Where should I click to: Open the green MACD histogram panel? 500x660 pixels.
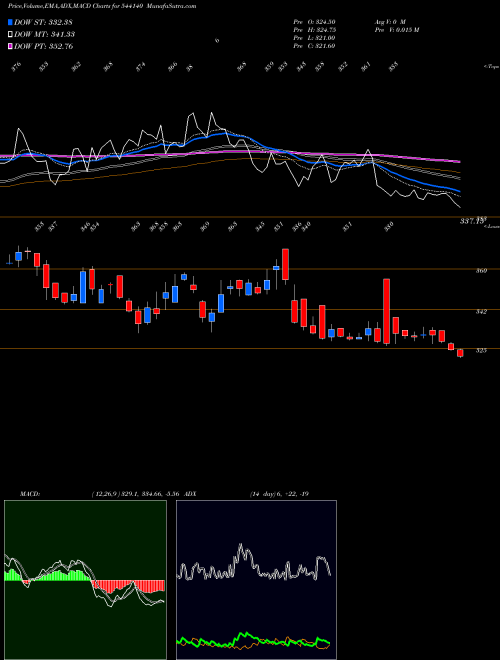[x=85, y=580]
